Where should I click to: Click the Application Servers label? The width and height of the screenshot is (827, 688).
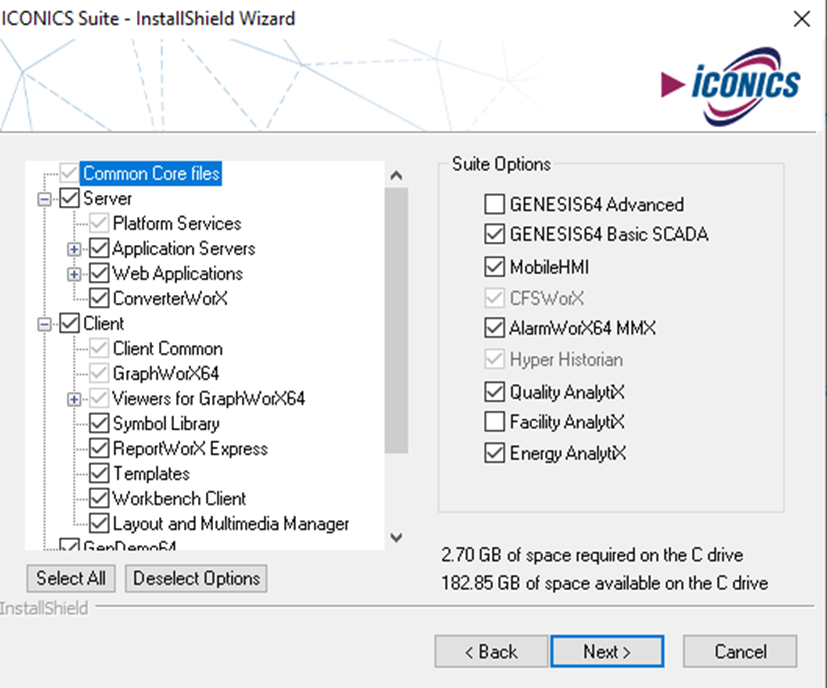pos(184,249)
